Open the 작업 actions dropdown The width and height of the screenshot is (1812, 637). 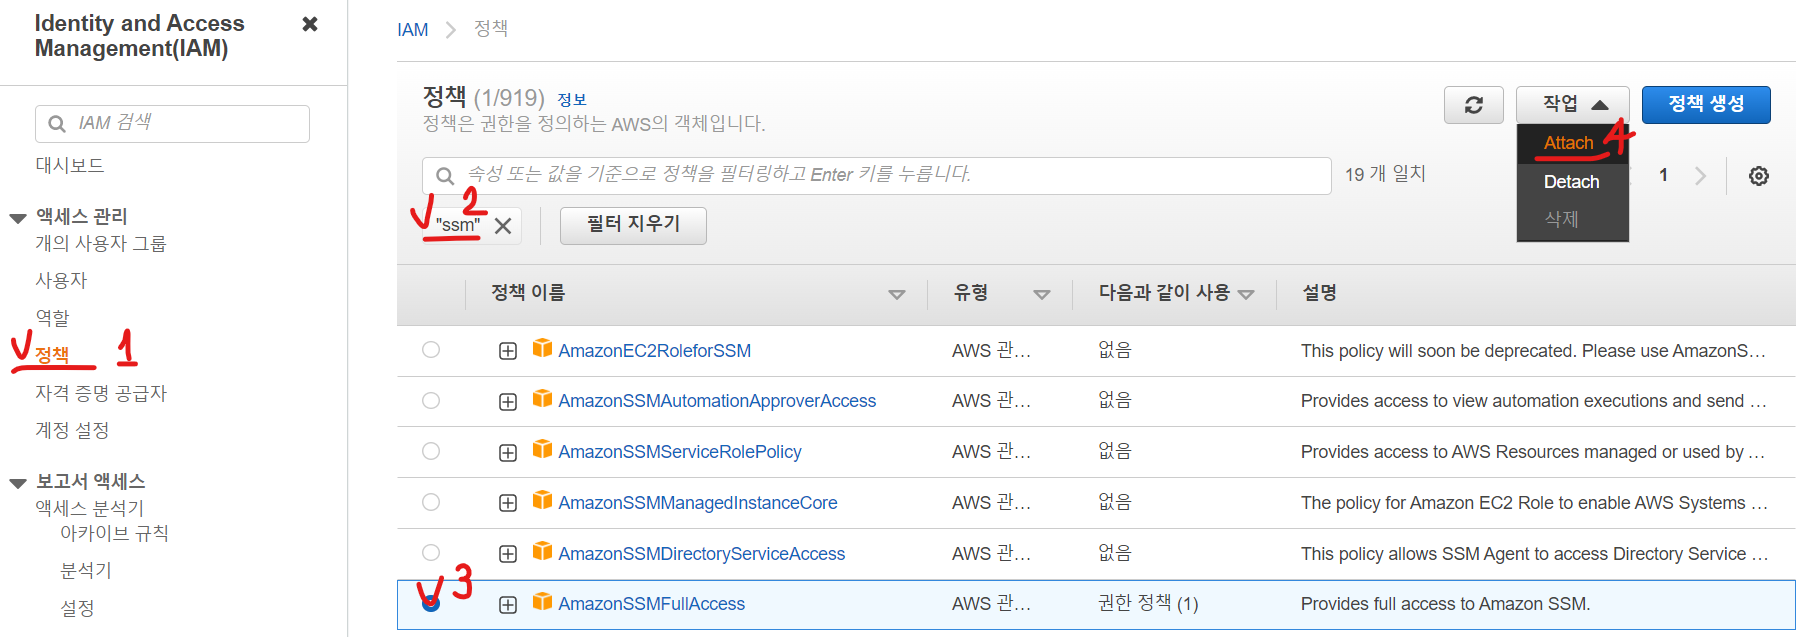tap(1573, 104)
